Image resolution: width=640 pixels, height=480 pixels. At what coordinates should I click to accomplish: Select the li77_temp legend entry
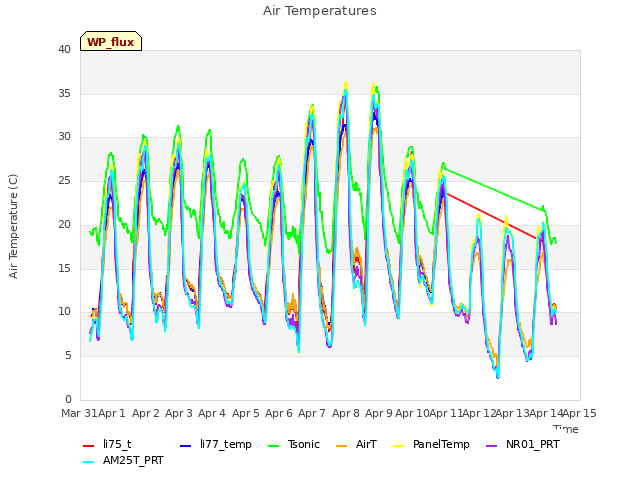tap(216, 444)
